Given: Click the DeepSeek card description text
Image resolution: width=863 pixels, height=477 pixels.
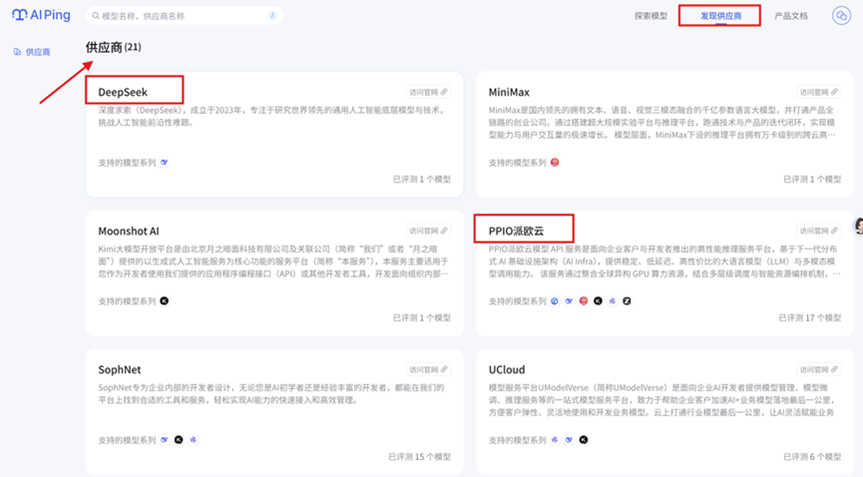Looking at the screenshot, I should [x=271, y=116].
